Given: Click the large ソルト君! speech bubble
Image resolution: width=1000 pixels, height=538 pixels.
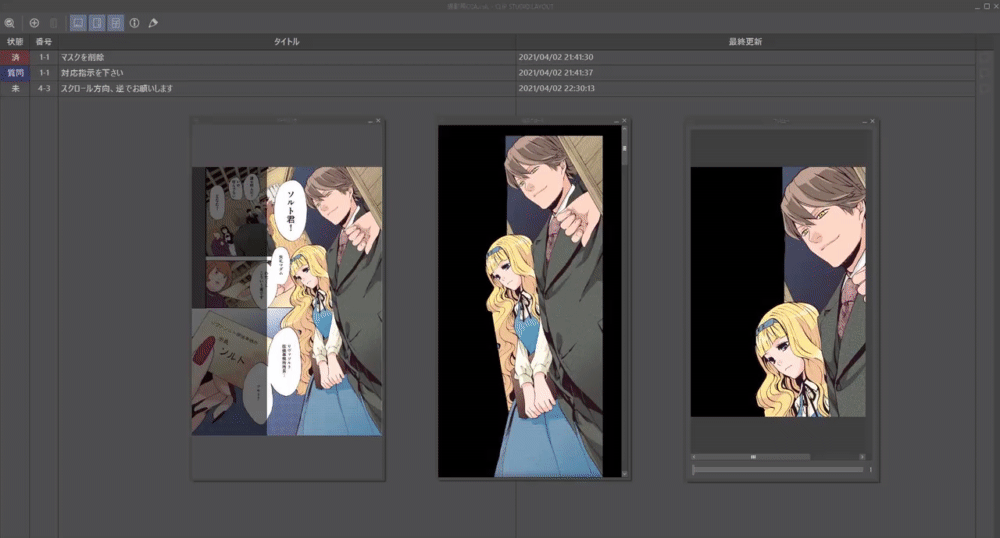Looking at the screenshot, I should pyautogui.click(x=291, y=210).
